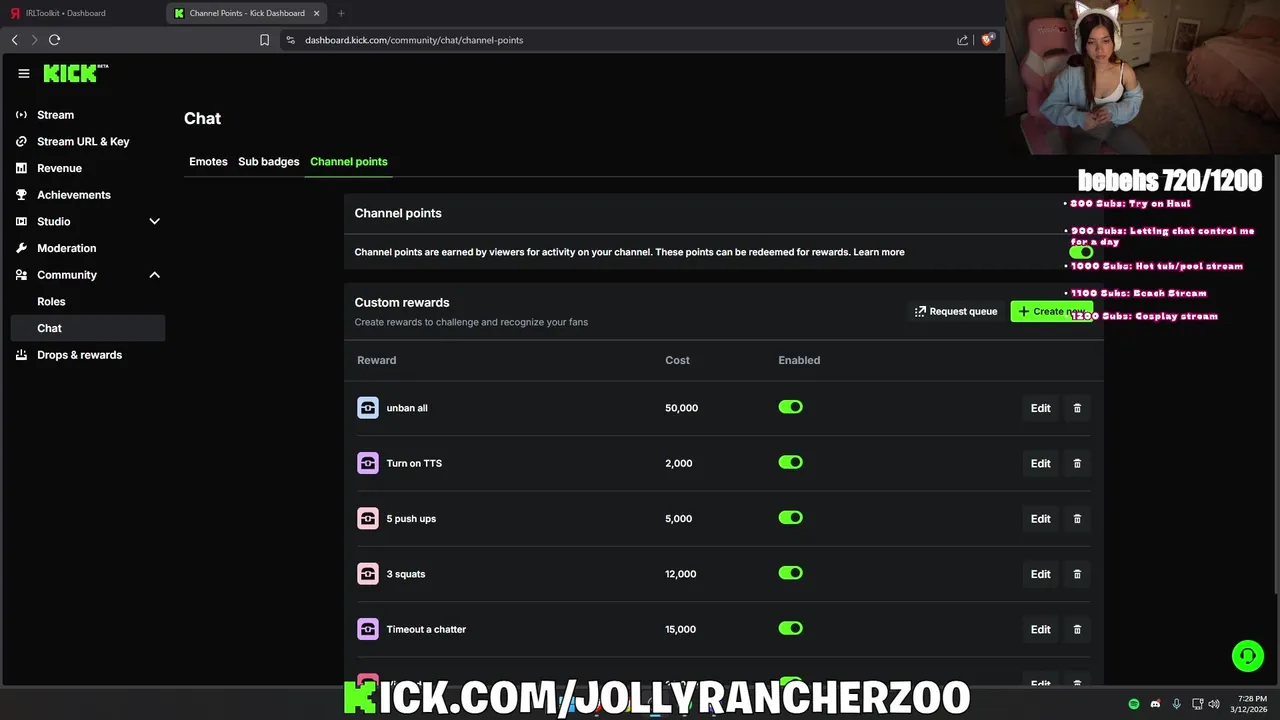Click the Timeout a chatter reward icon
Screen dimensions: 1280x720
pyautogui.click(x=368, y=629)
